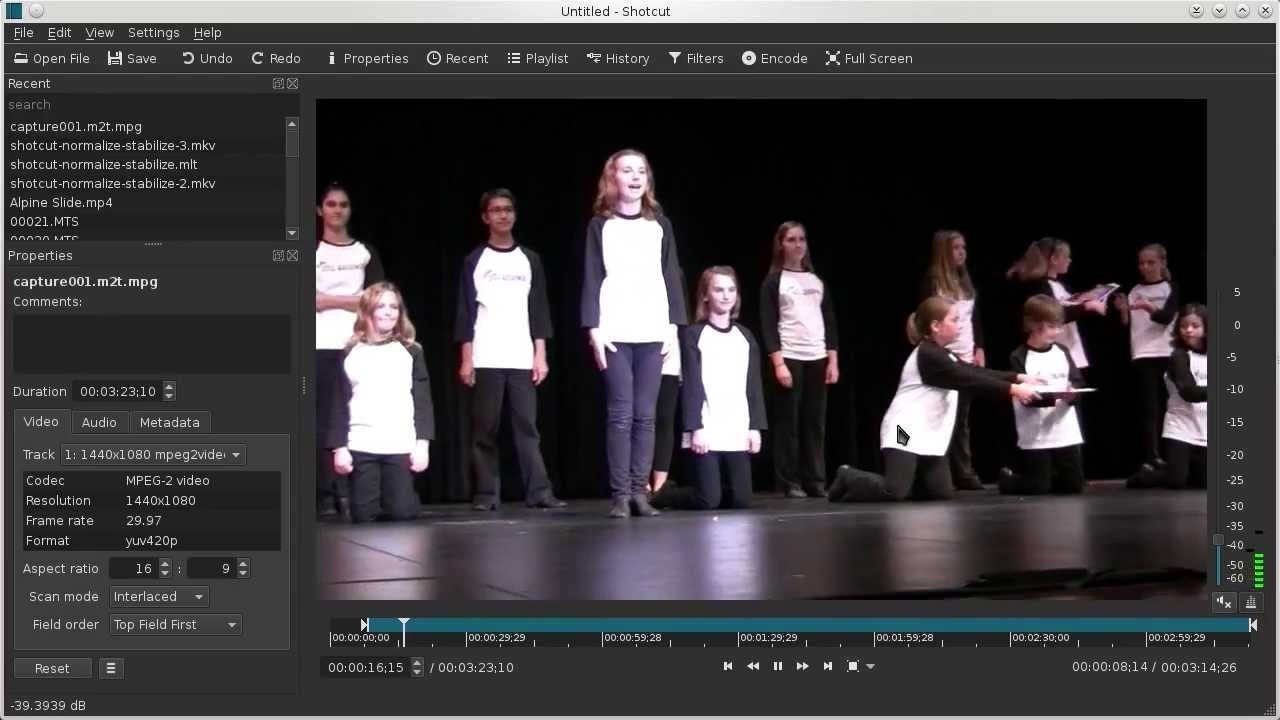Click the Open File toolbar button
The width and height of the screenshot is (1280, 720).
click(x=52, y=58)
